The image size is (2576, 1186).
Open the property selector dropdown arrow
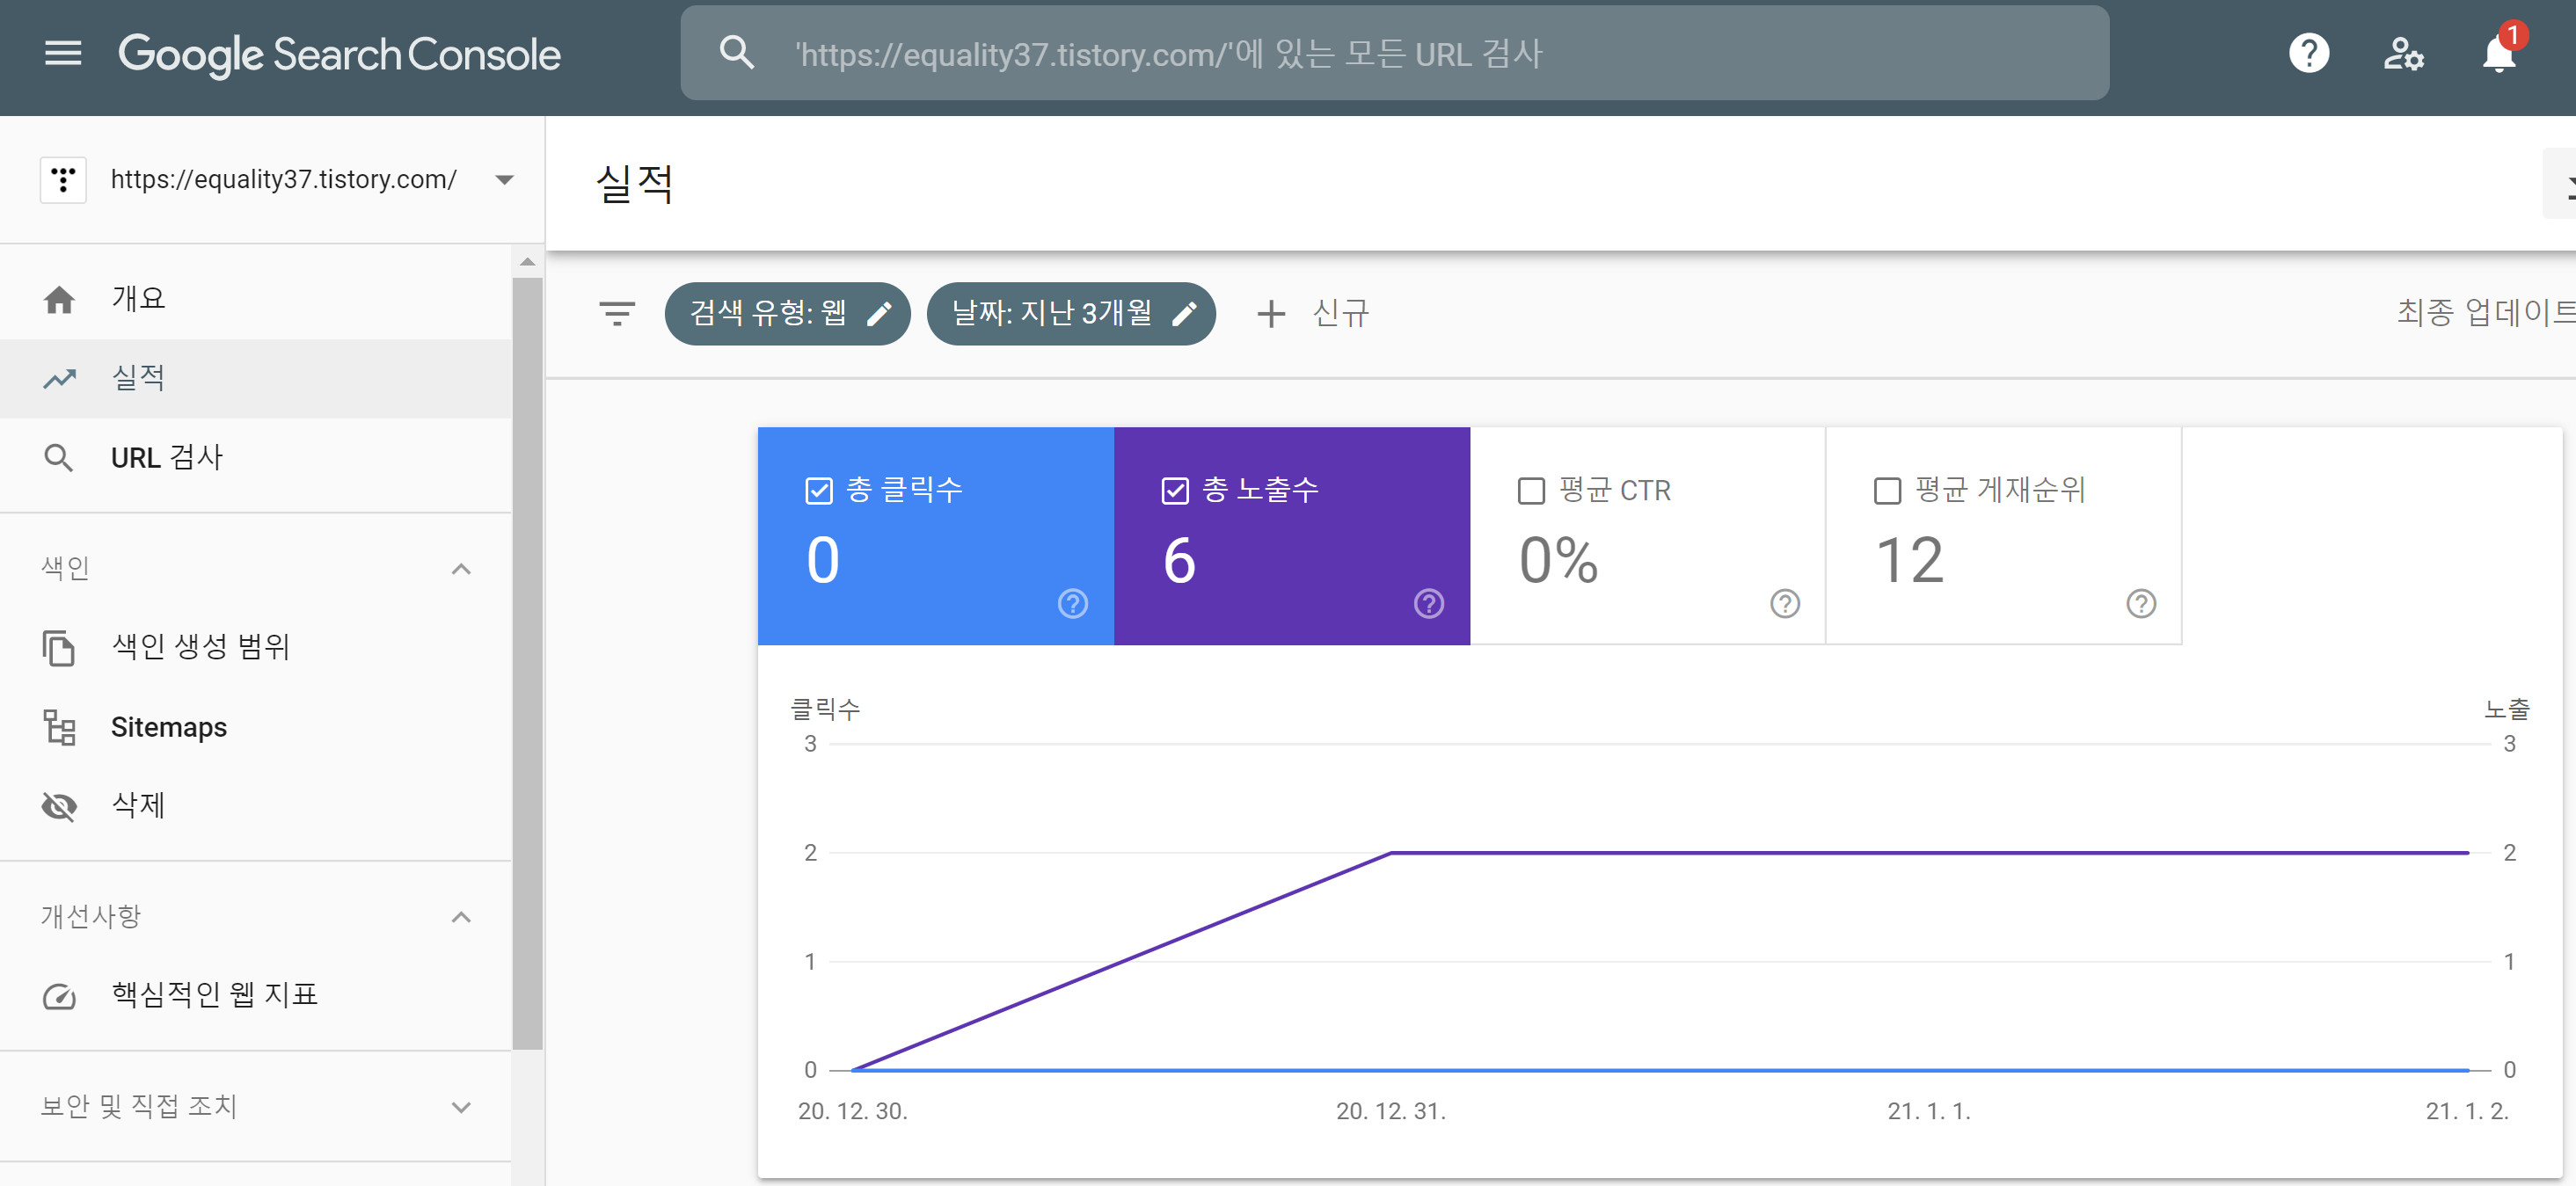[504, 180]
